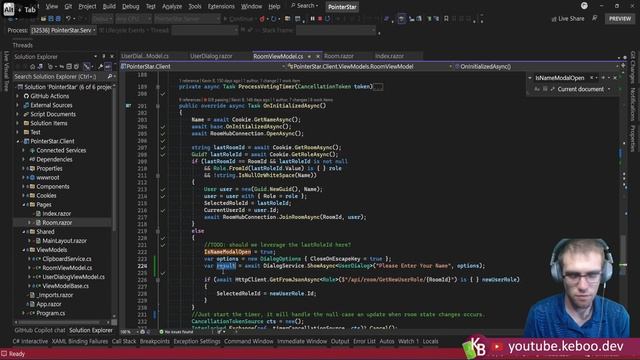
Task: Click the Continue debug button
Action: 238,19
